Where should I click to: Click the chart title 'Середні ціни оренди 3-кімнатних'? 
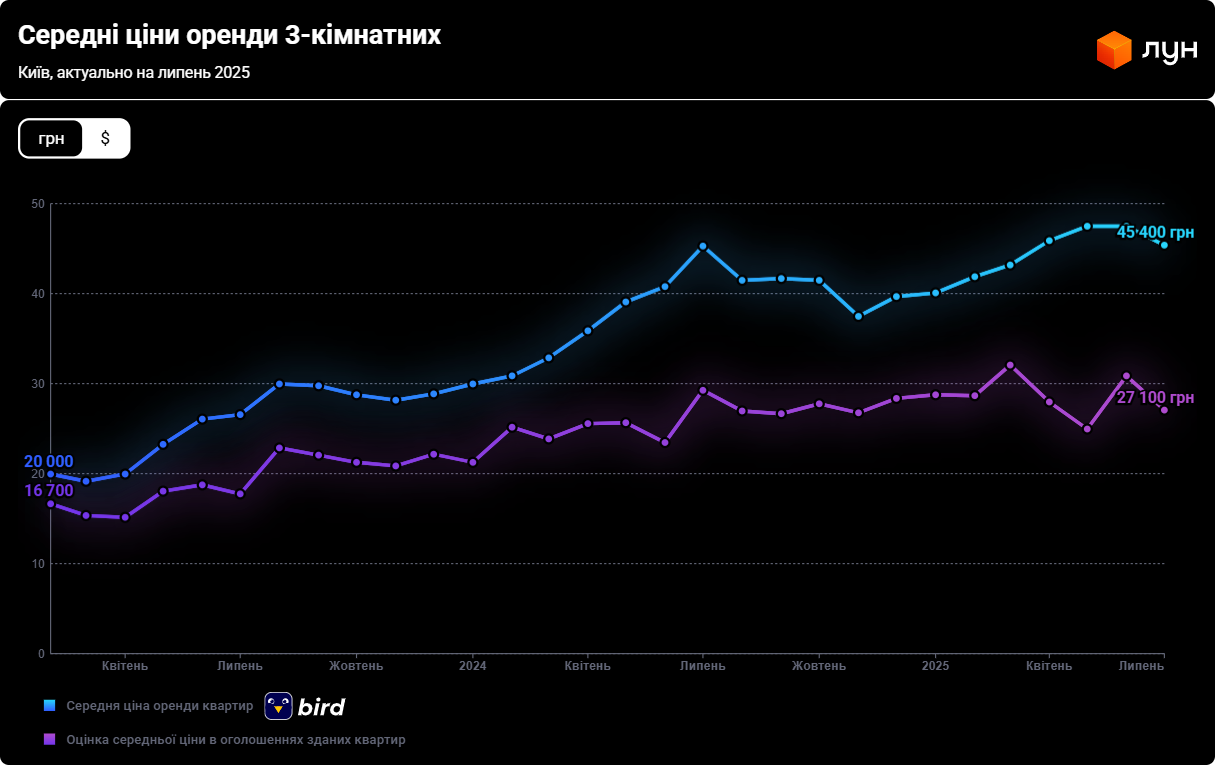[229, 36]
